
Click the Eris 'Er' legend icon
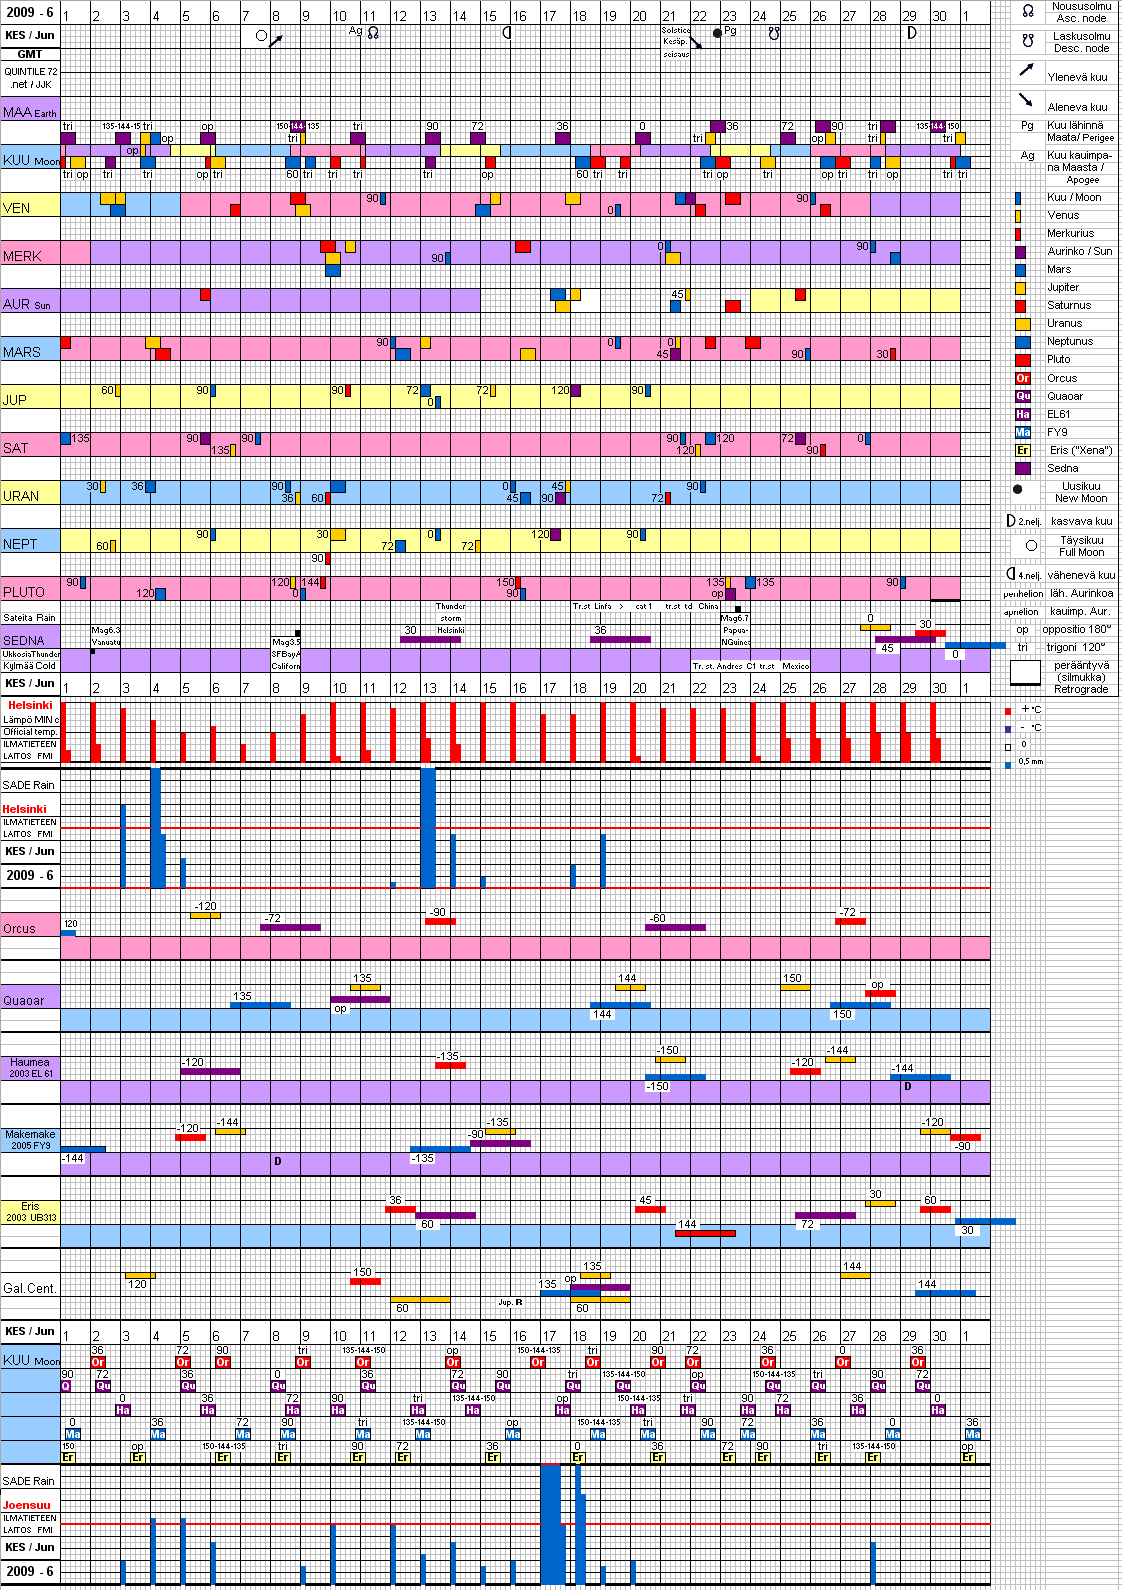(1022, 450)
